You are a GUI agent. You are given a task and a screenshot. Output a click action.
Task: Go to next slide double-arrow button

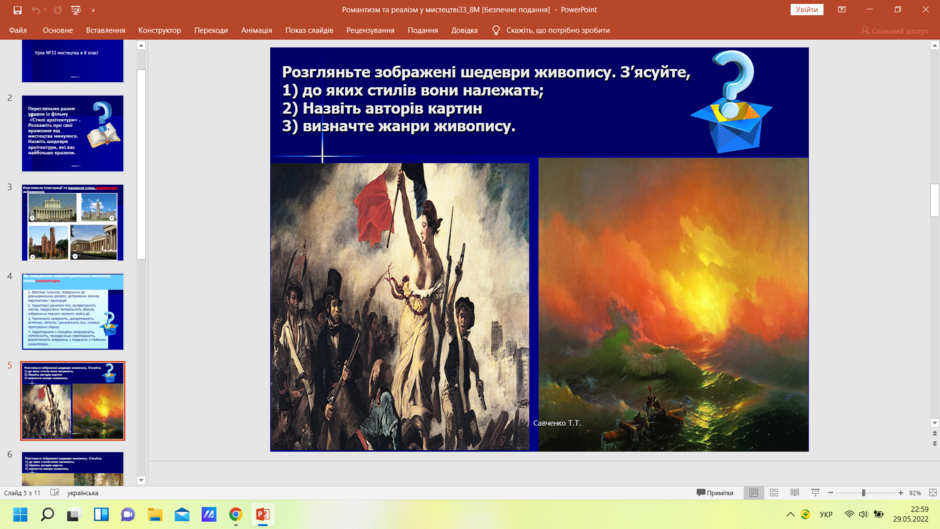pos(934,444)
